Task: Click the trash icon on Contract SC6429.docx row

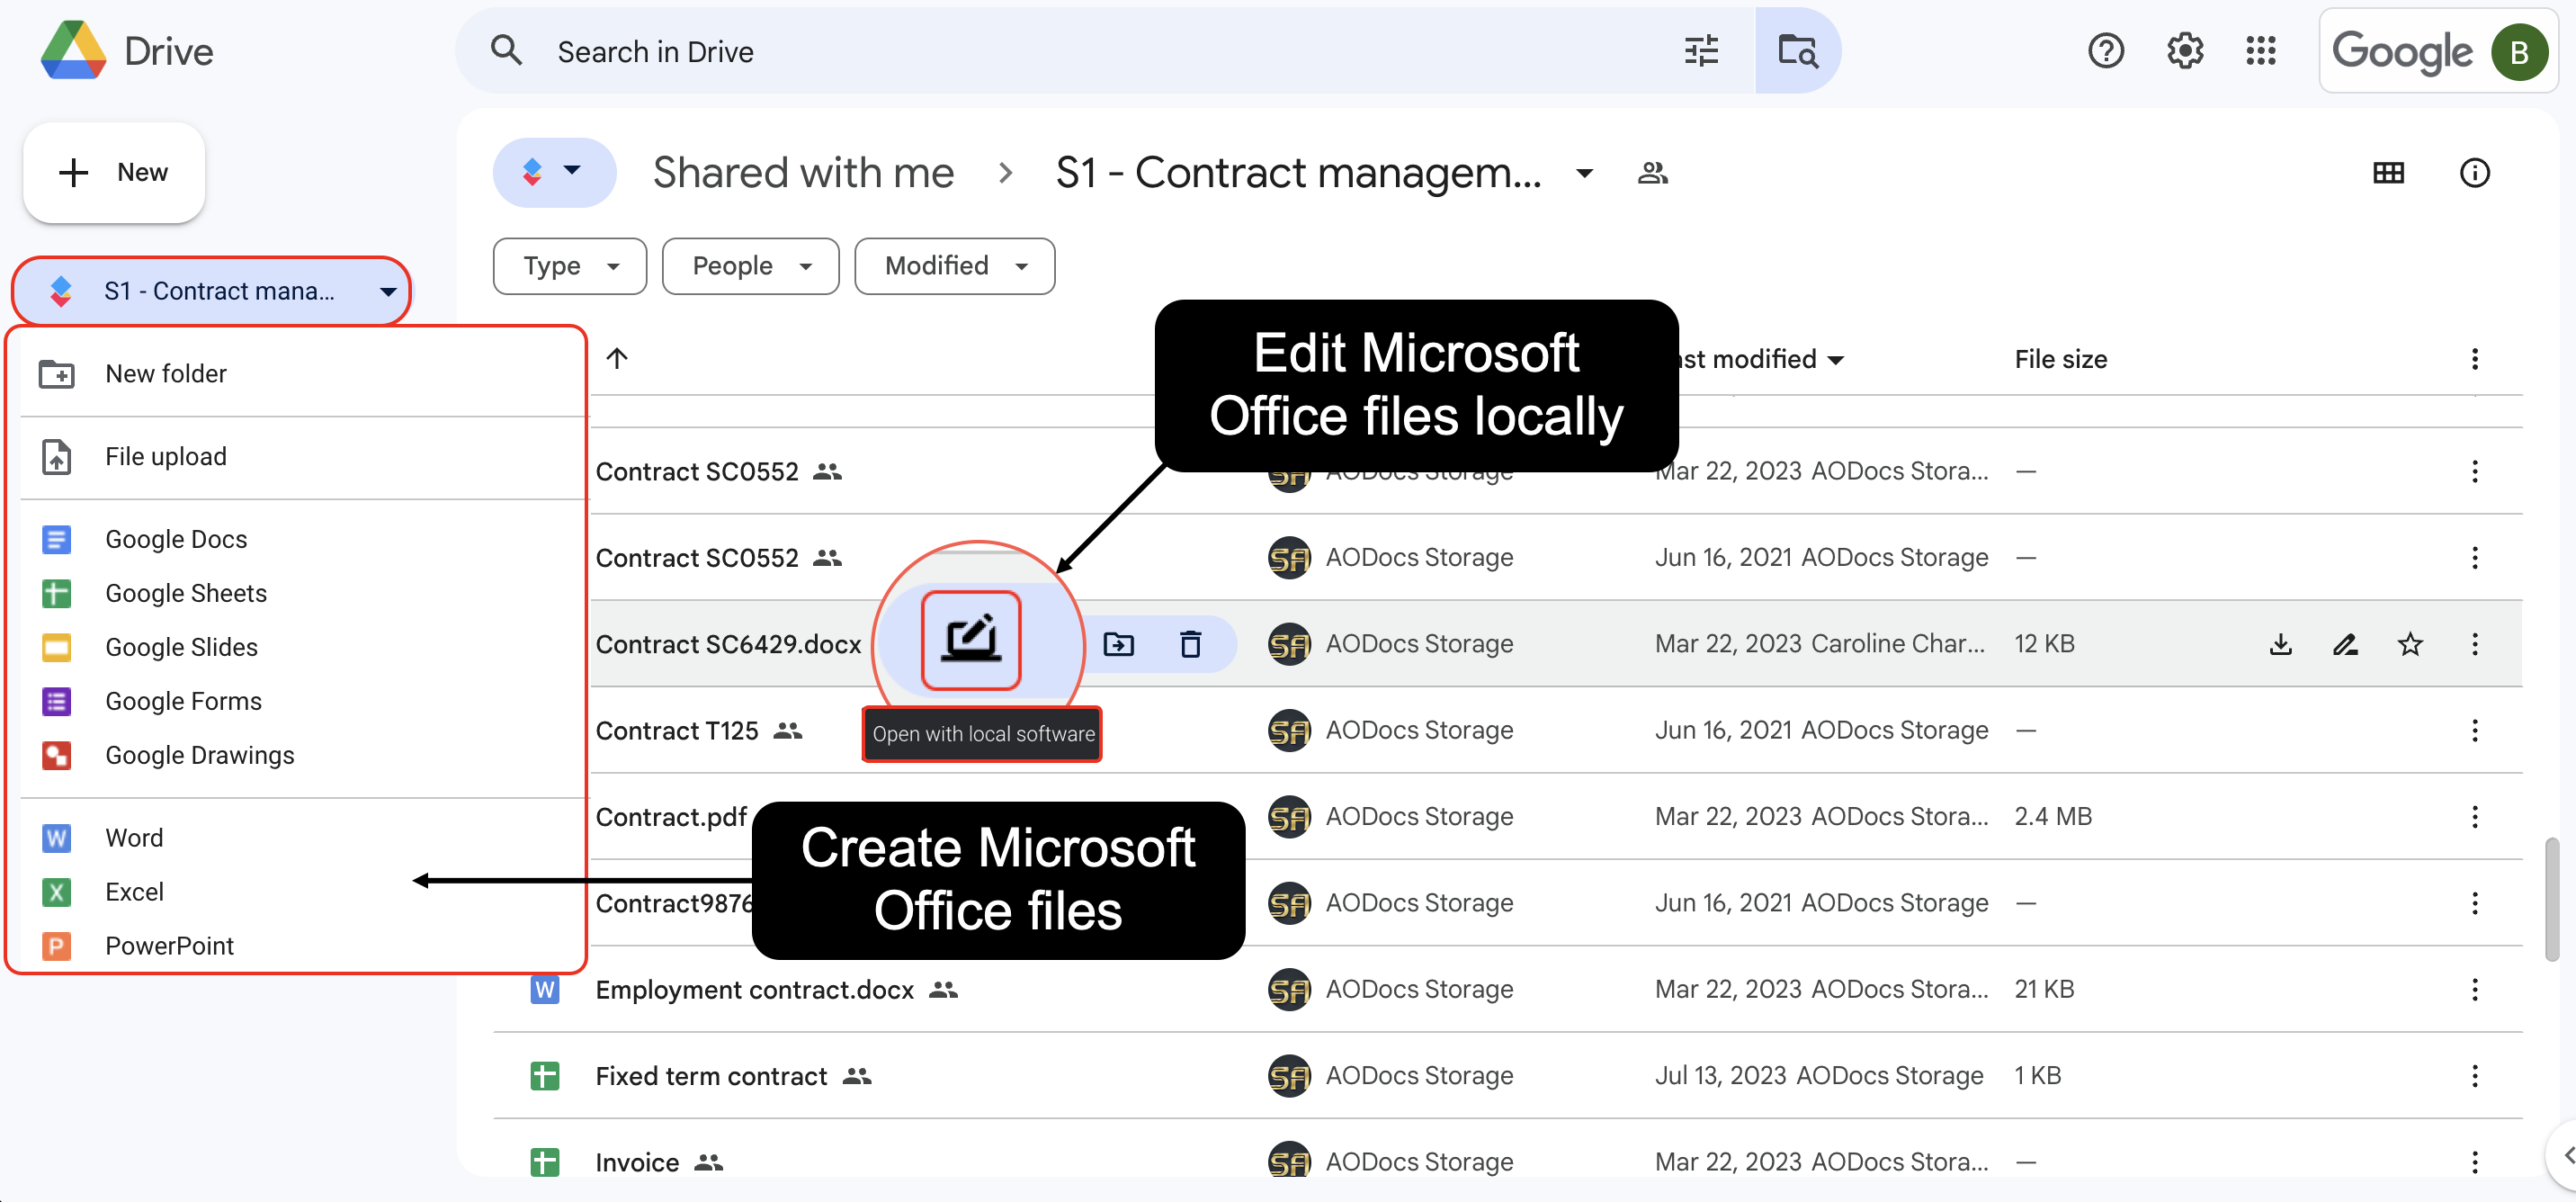Action: coord(1190,644)
